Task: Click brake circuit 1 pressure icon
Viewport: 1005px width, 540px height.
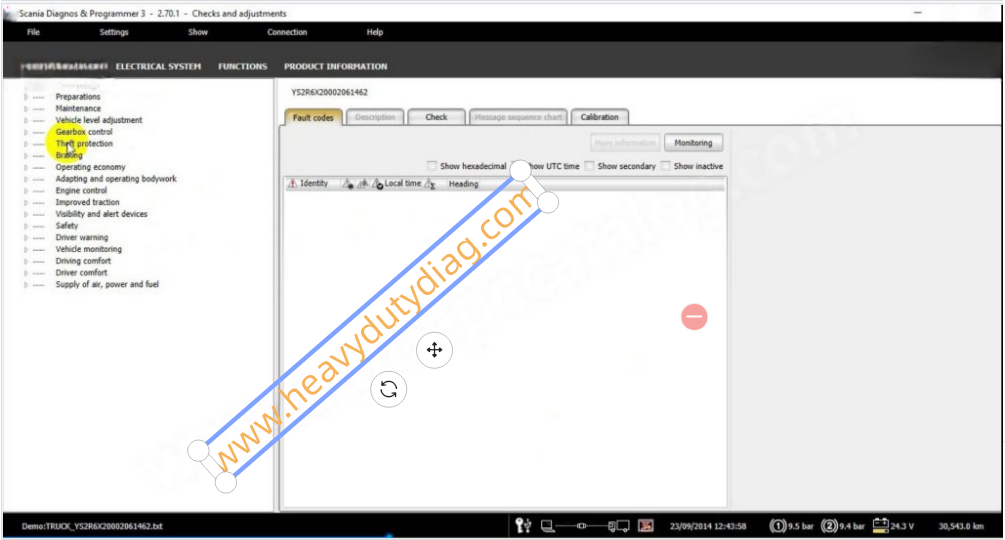Action: [x=777, y=526]
